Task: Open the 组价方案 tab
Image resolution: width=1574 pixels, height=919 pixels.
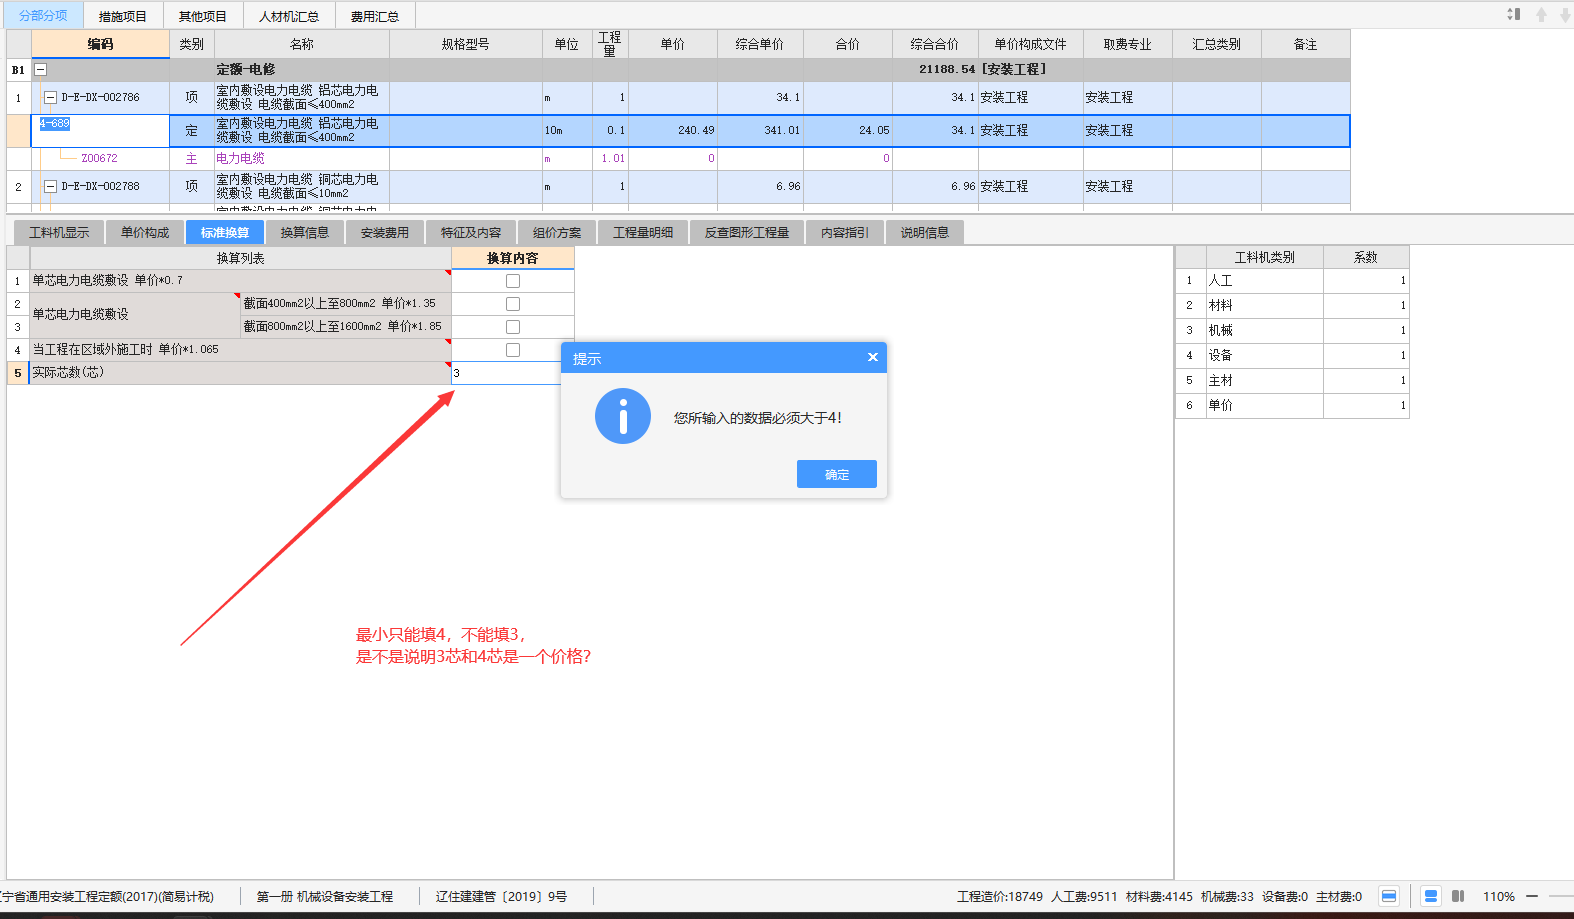Action: tap(557, 232)
